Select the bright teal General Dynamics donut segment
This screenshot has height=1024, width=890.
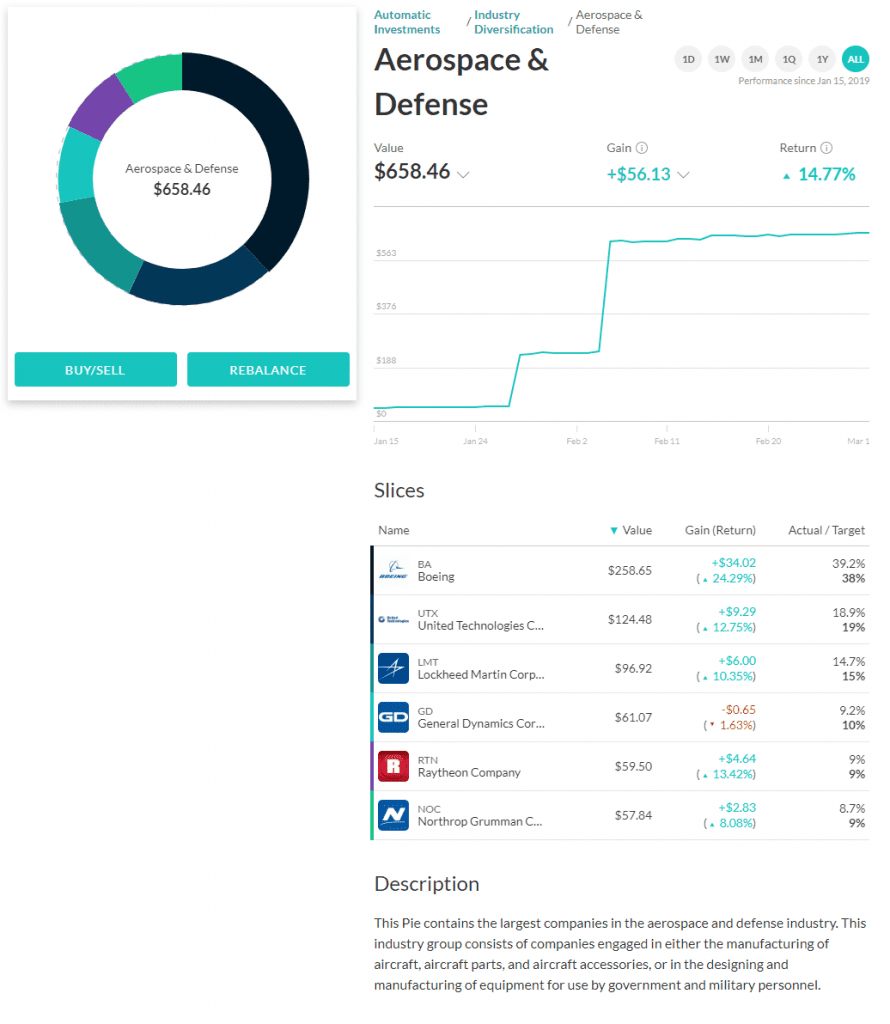(x=77, y=167)
